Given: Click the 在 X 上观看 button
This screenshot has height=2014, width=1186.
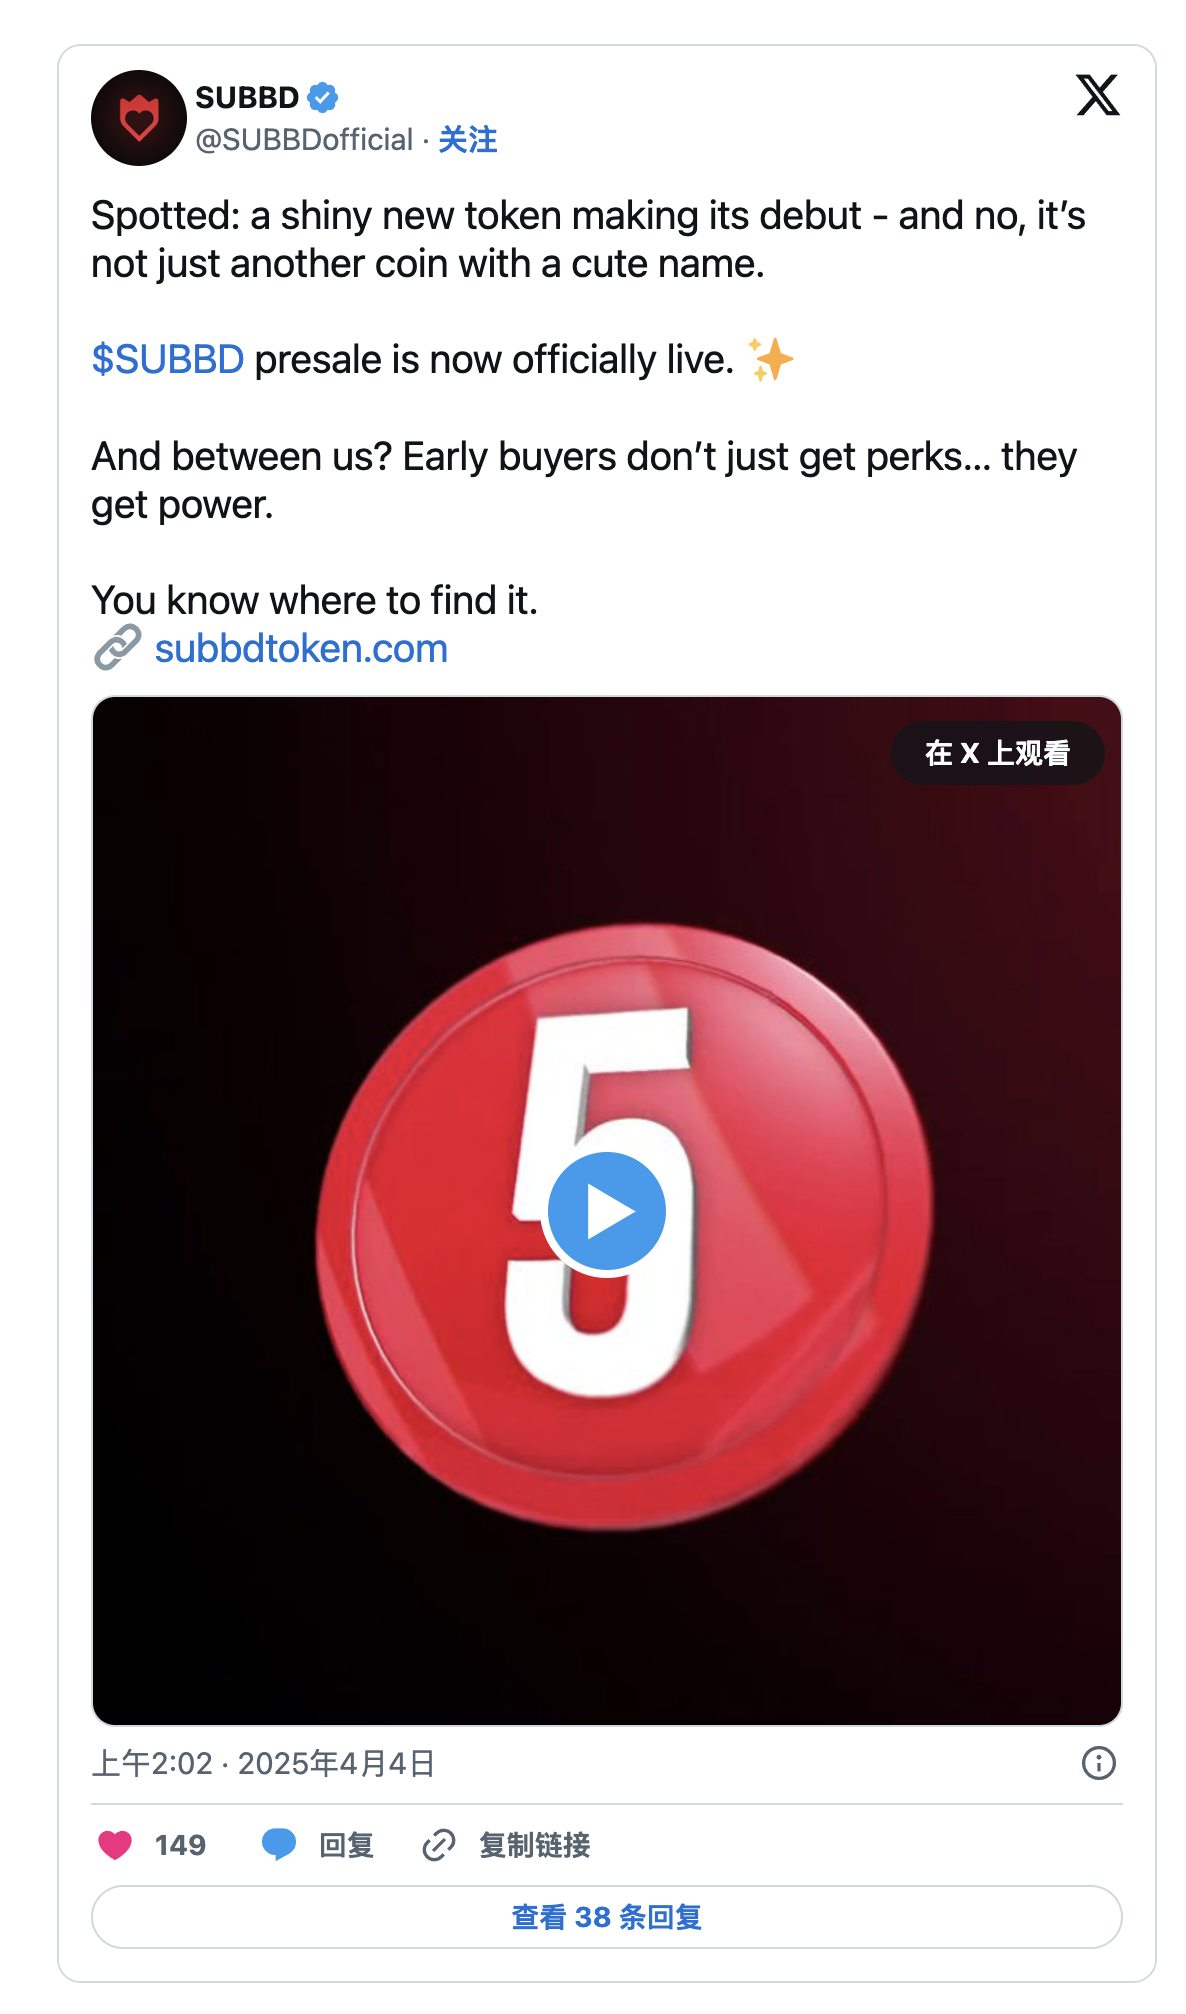Looking at the screenshot, I should 997,753.
